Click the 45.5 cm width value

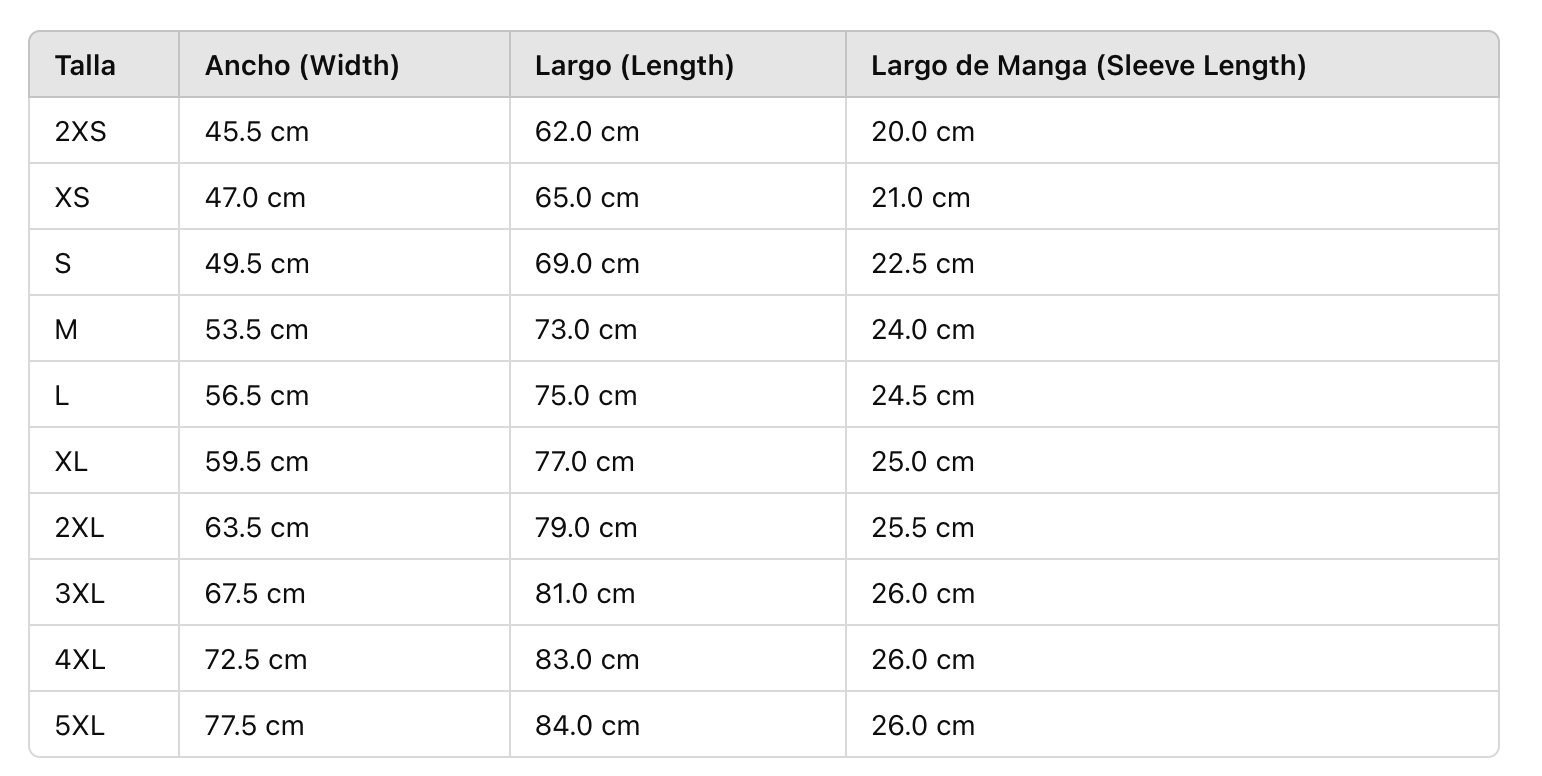(257, 132)
